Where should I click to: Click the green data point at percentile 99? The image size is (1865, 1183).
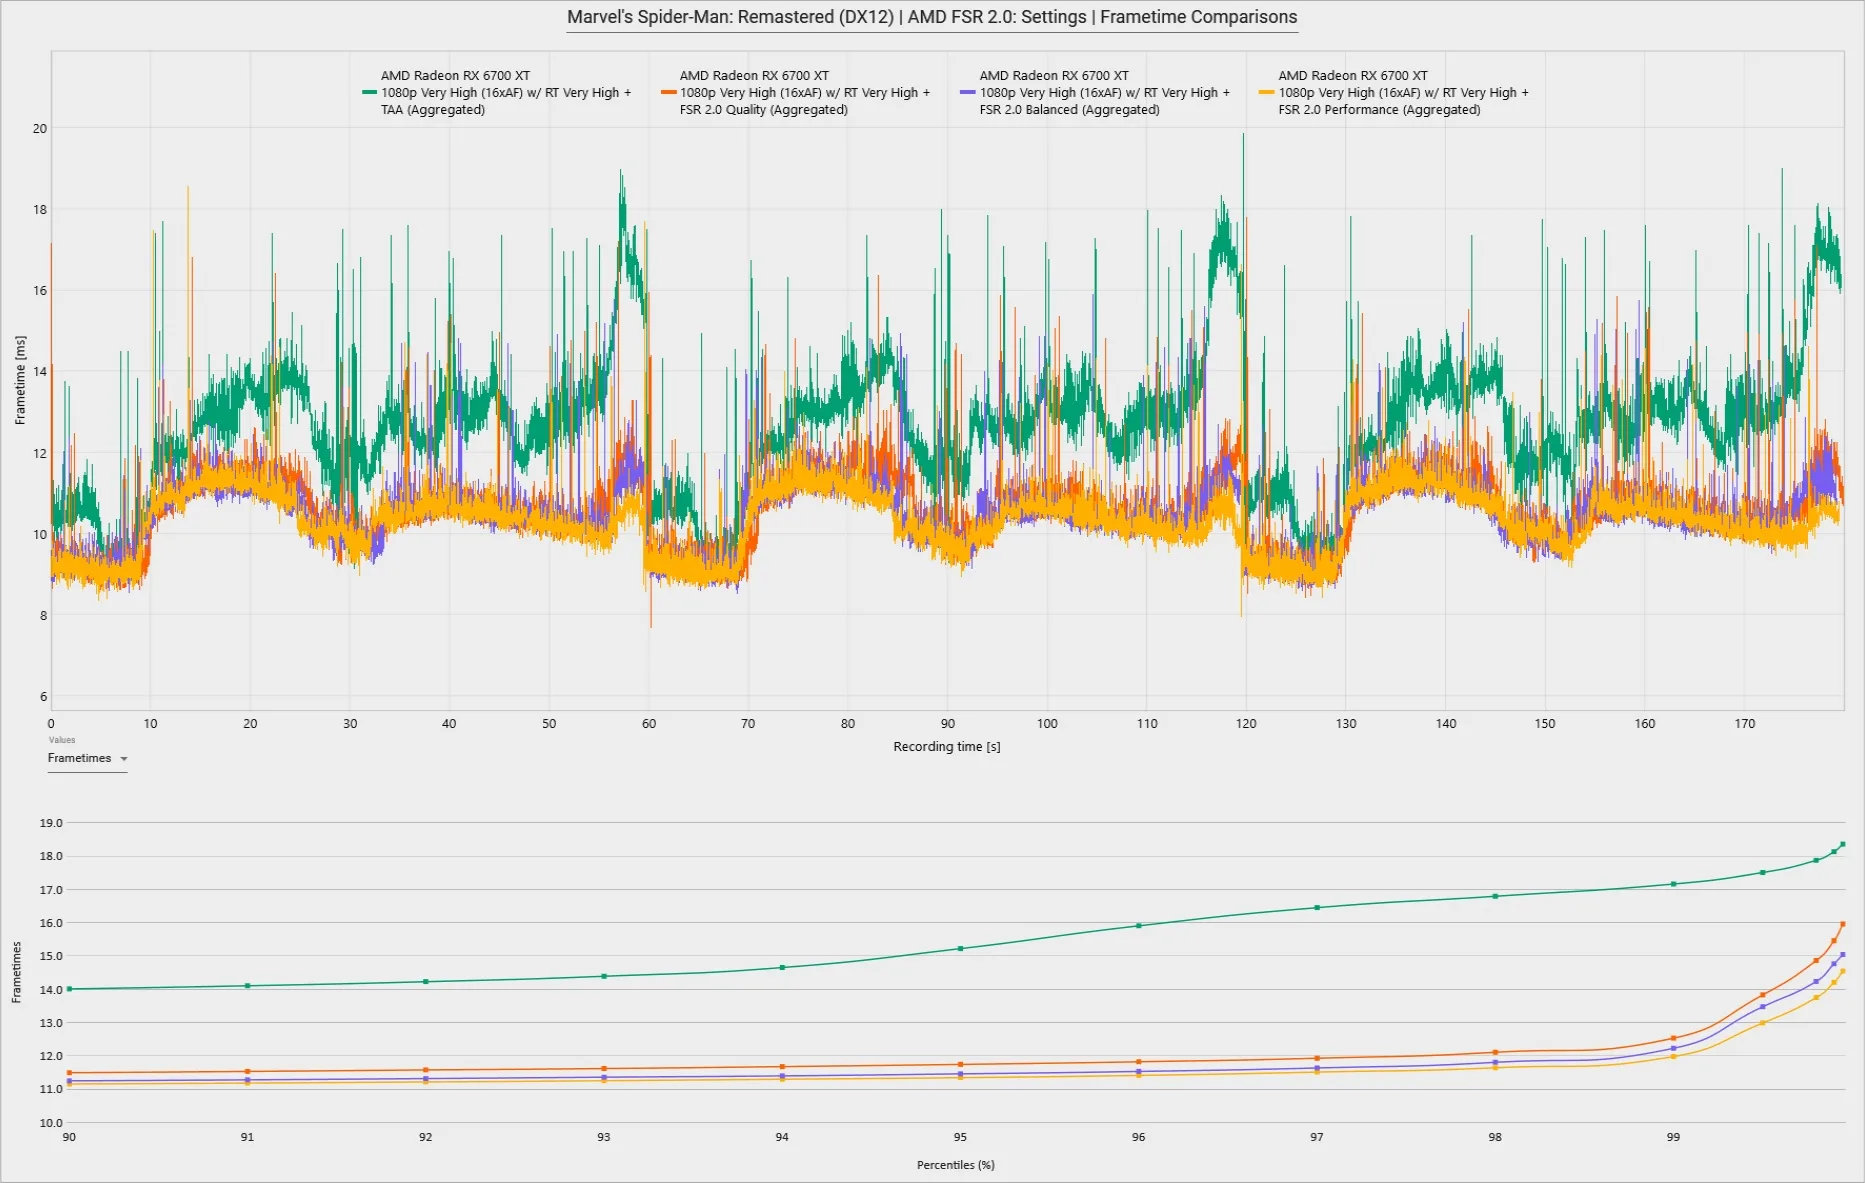pos(1673,884)
